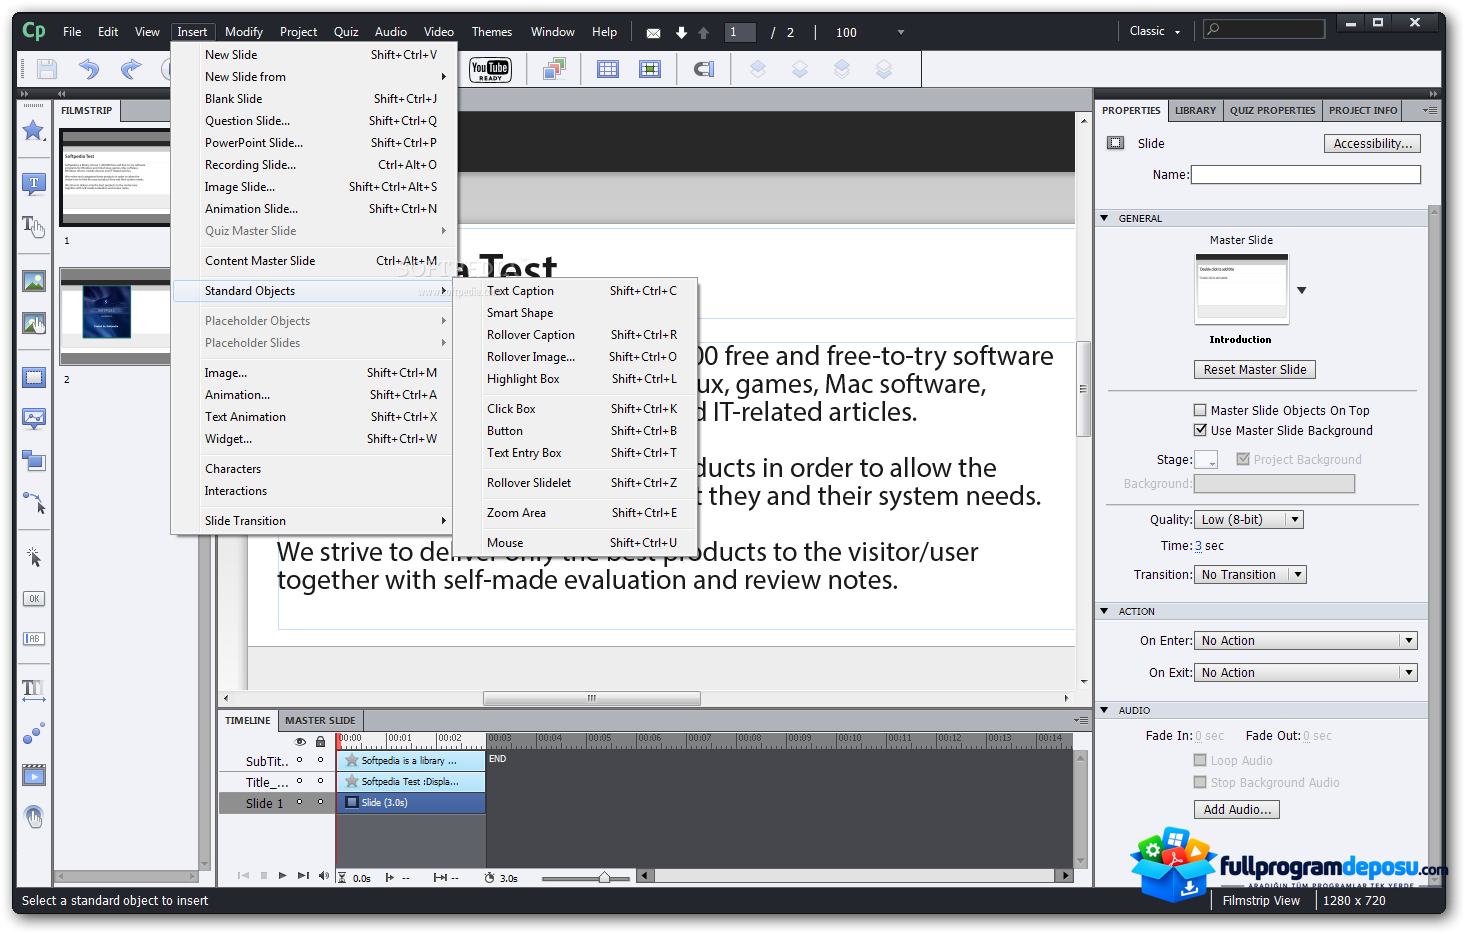1466x934 pixels.
Task: Click the stage horizontal scrollbar thumb
Action: tap(592, 698)
